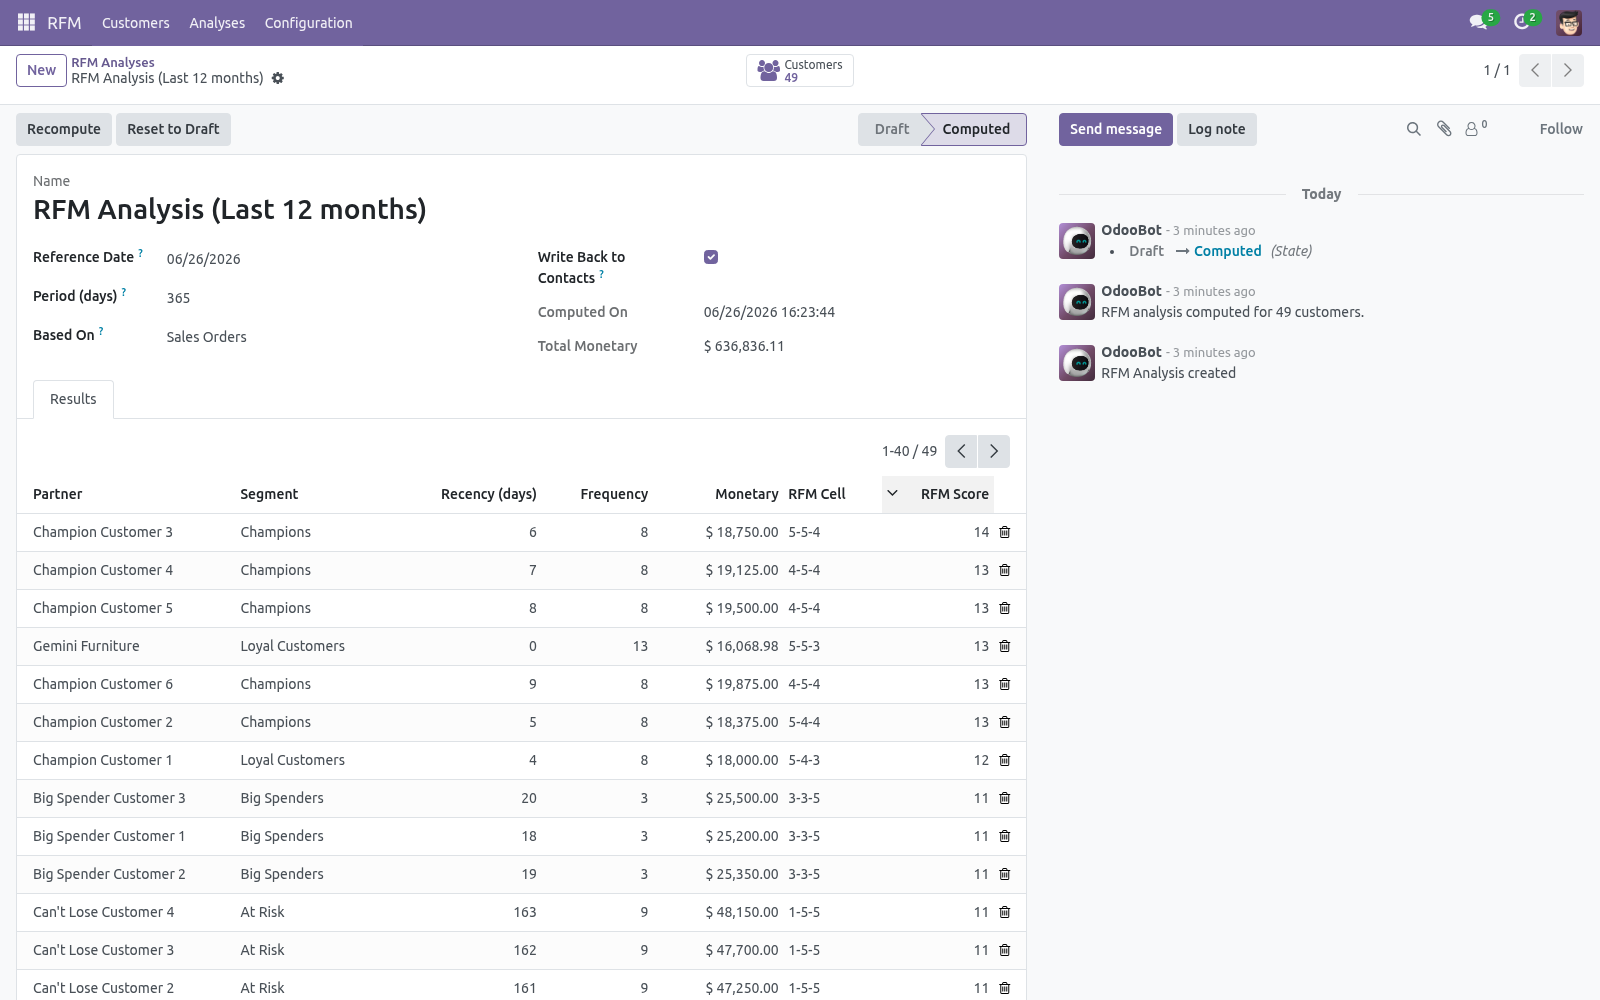Go to previous record arrow
The height and width of the screenshot is (1000, 1600).
click(1535, 70)
